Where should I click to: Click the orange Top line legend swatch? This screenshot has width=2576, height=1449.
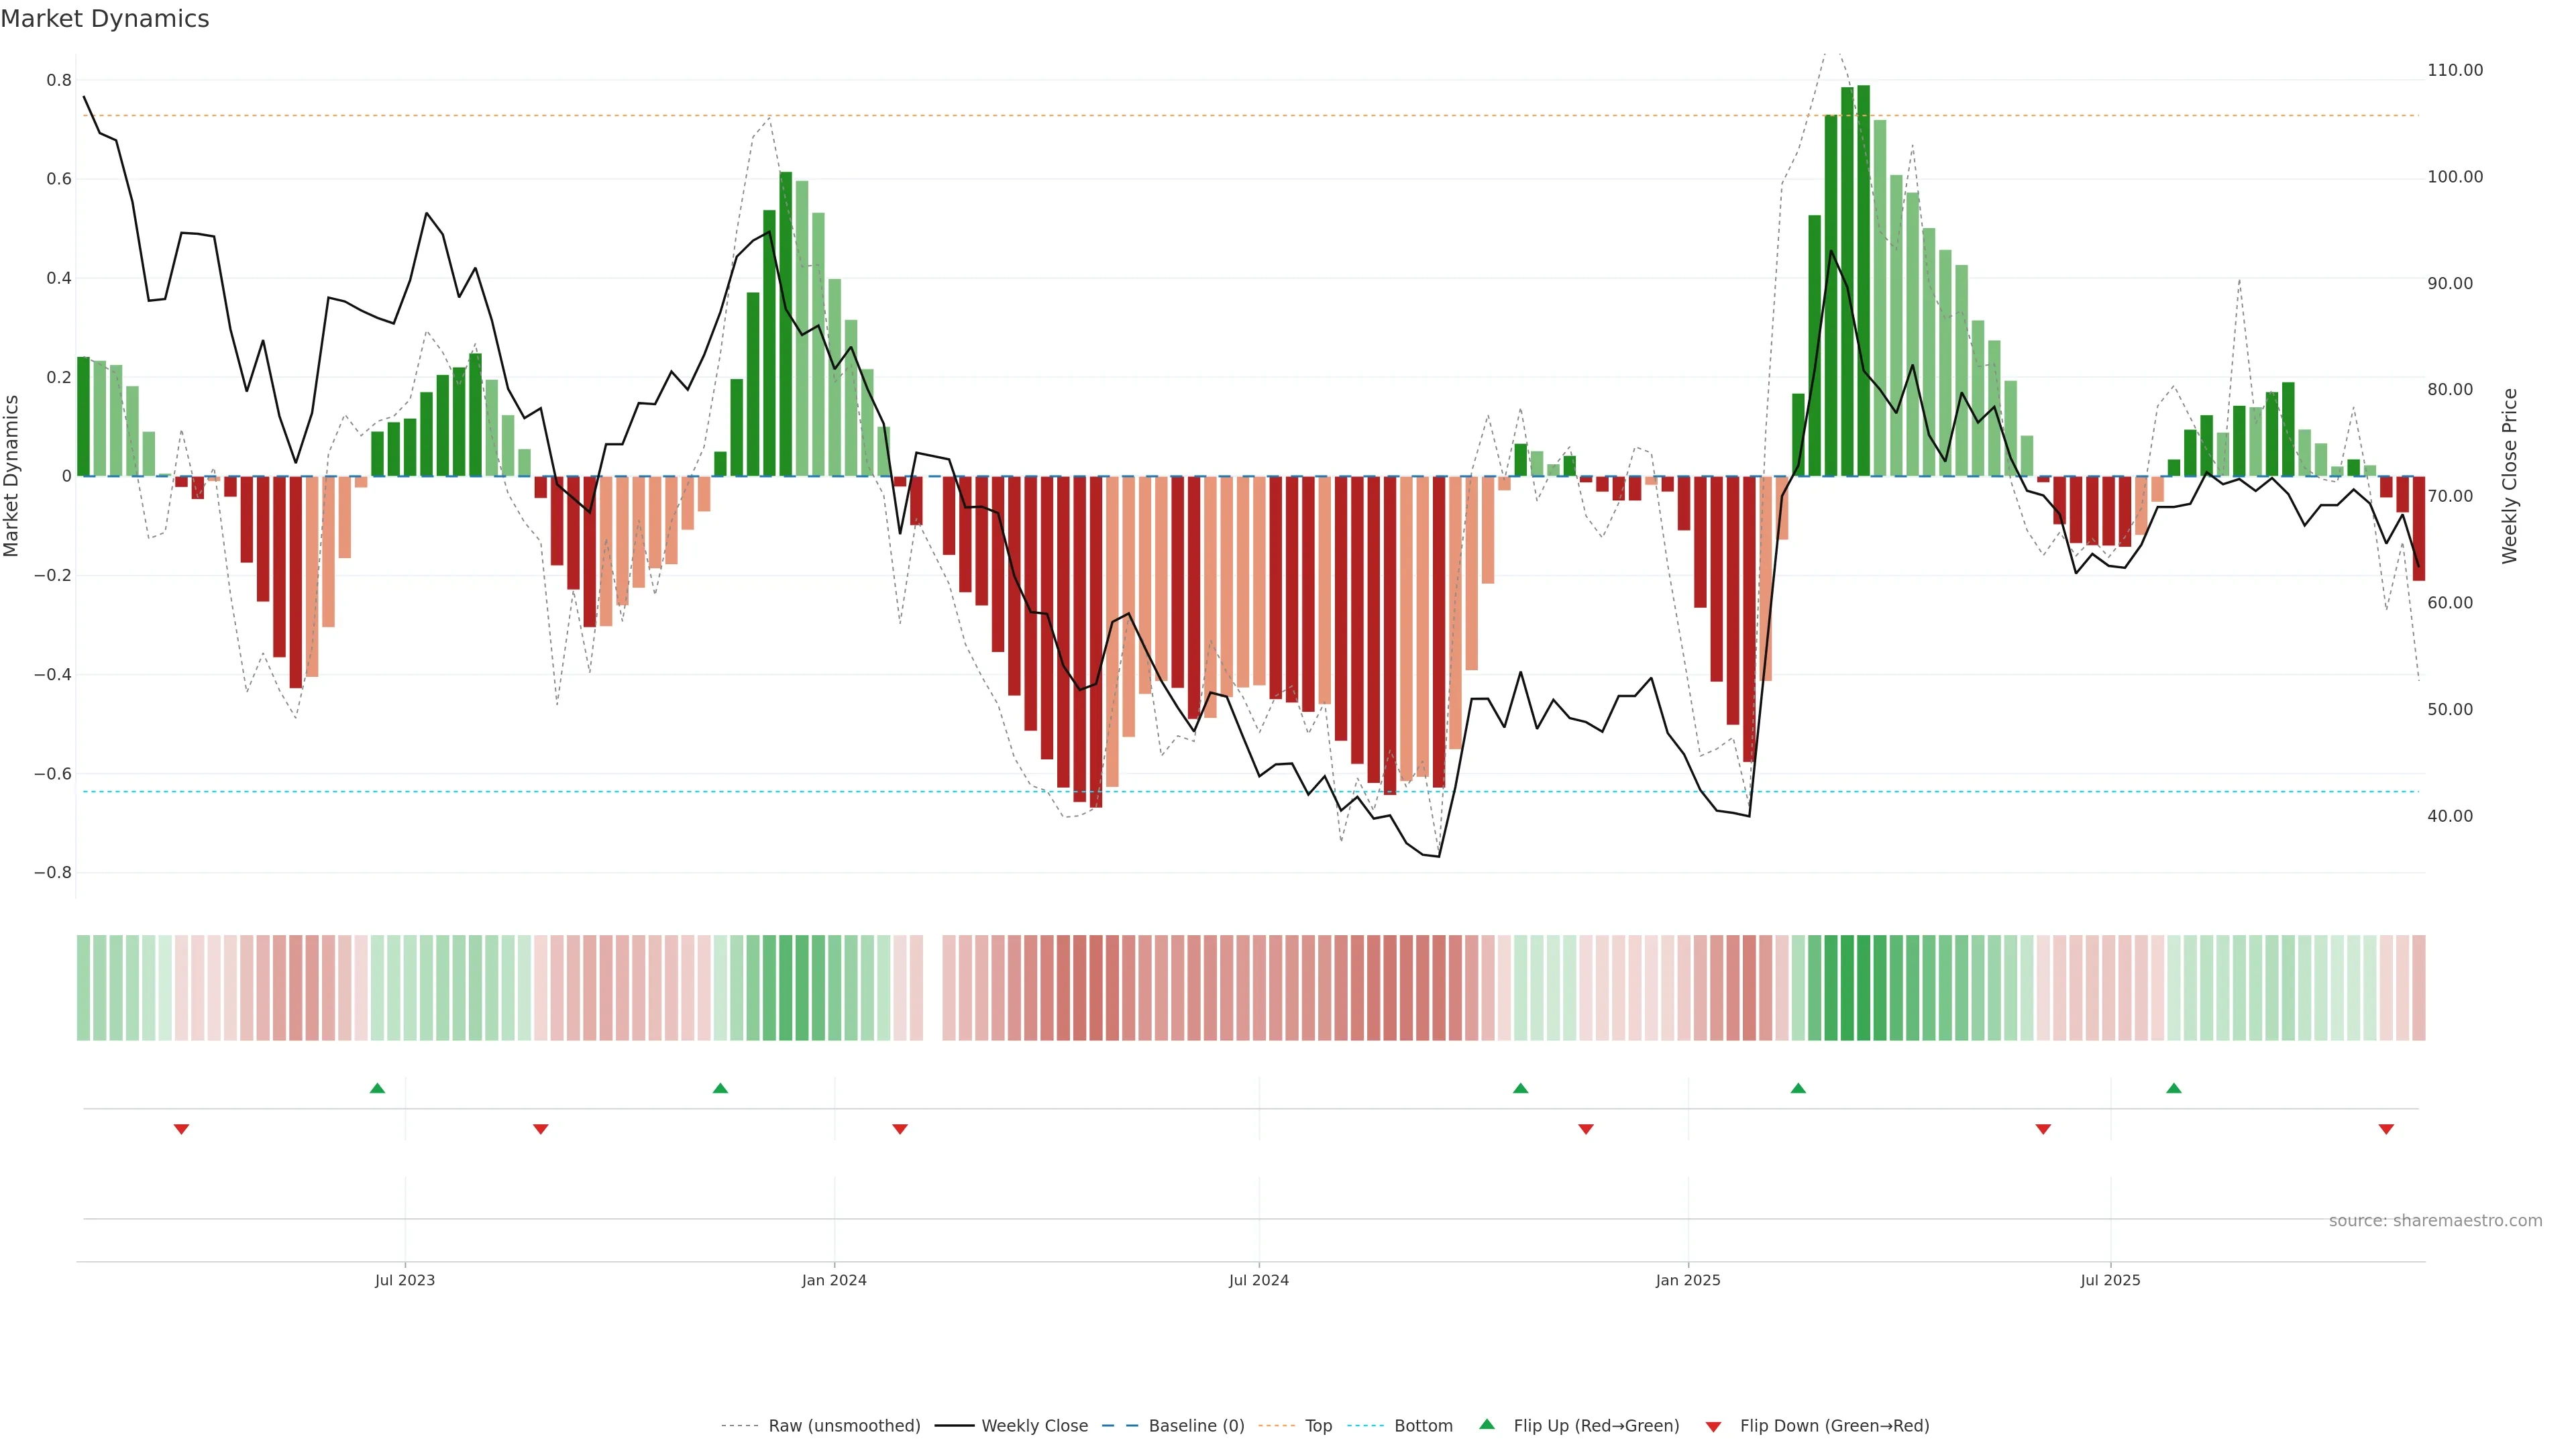[1276, 1426]
